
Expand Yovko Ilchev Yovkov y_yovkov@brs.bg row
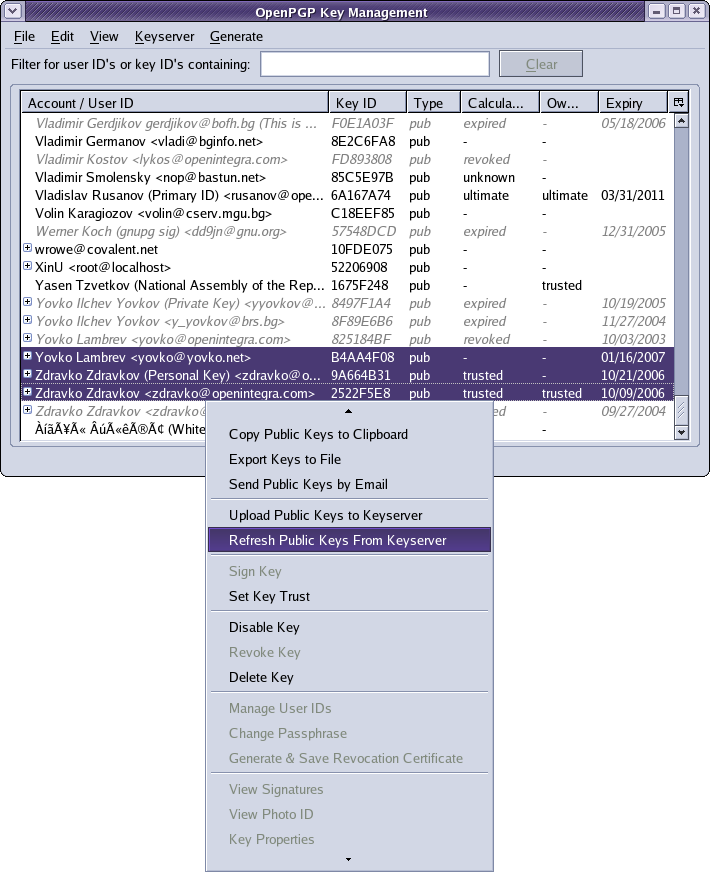click(27, 320)
